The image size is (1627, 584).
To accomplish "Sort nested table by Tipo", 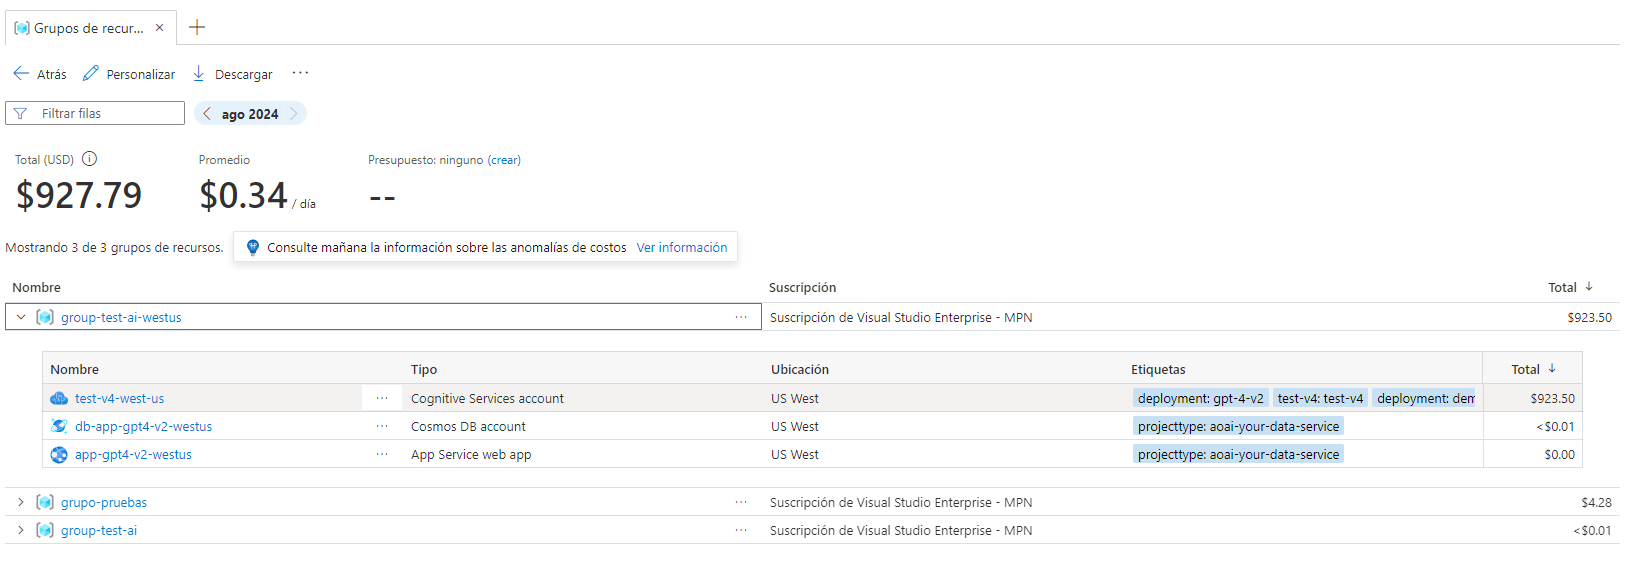I will [424, 369].
